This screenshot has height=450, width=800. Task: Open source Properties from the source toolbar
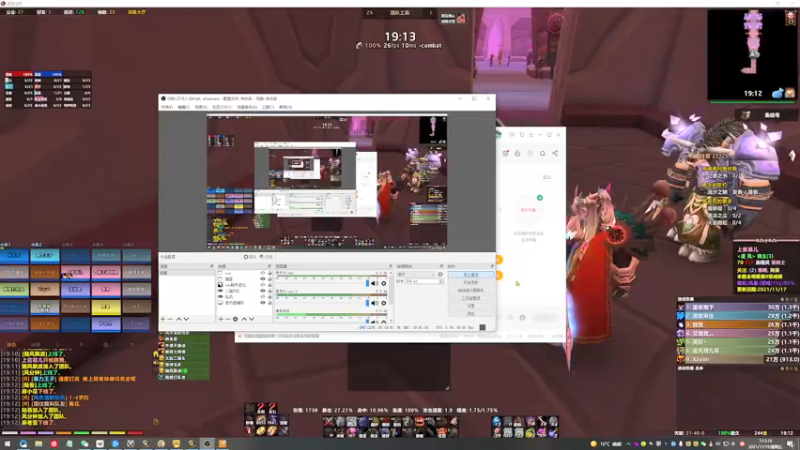click(249, 257)
